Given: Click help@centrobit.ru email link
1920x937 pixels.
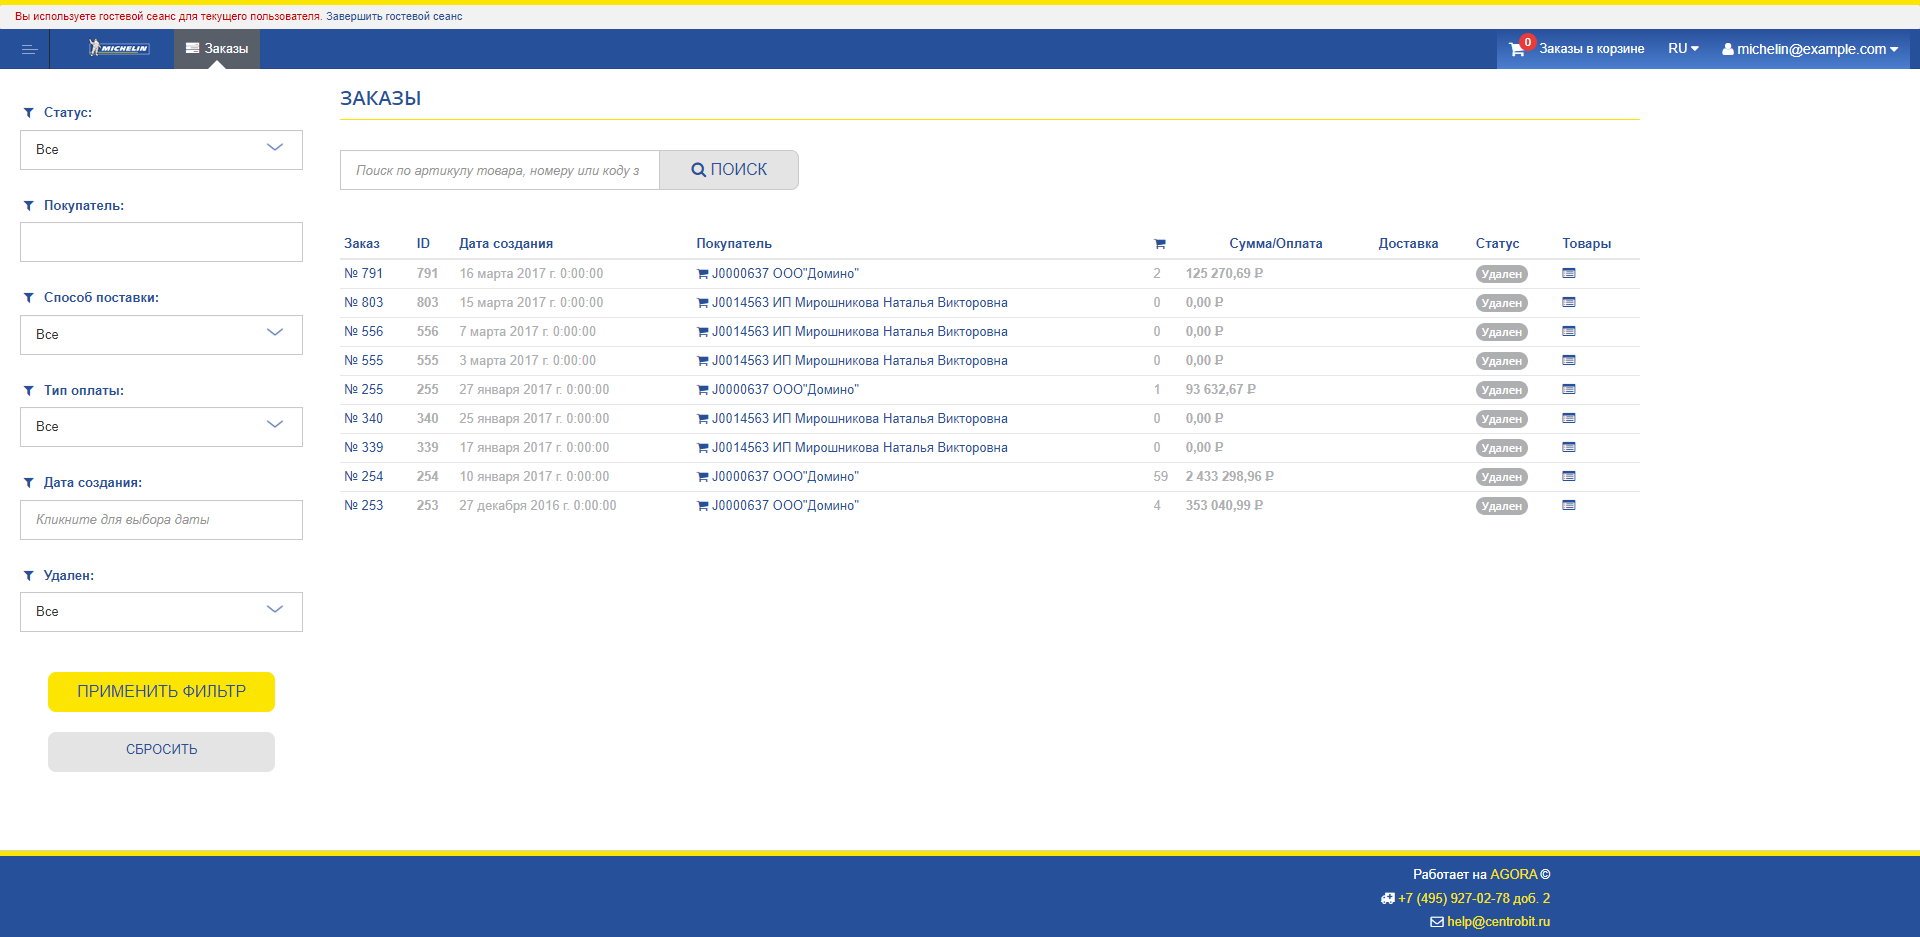Looking at the screenshot, I should 1498,922.
